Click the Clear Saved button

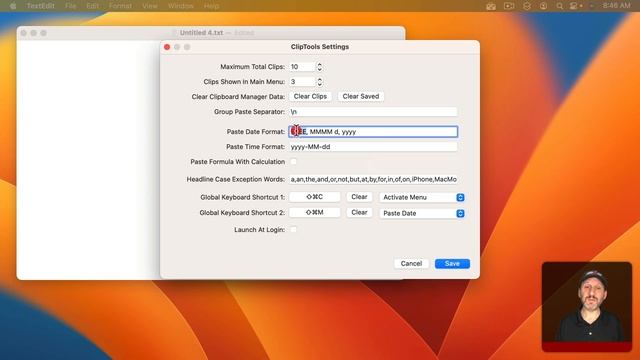(x=361, y=96)
